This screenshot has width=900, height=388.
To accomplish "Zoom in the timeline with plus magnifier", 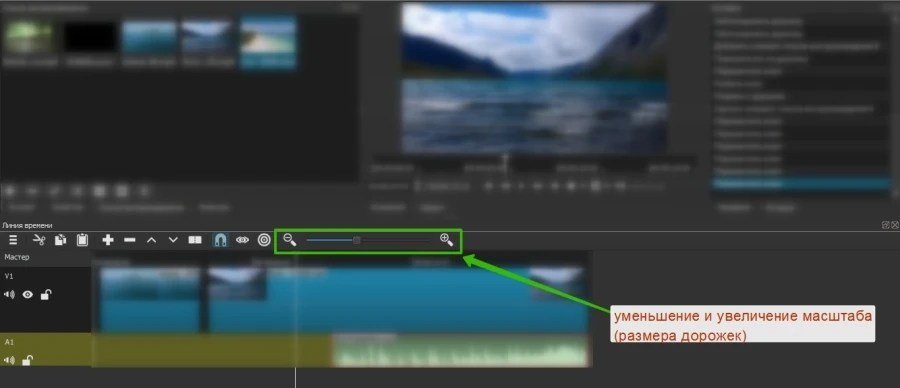I will click(447, 240).
